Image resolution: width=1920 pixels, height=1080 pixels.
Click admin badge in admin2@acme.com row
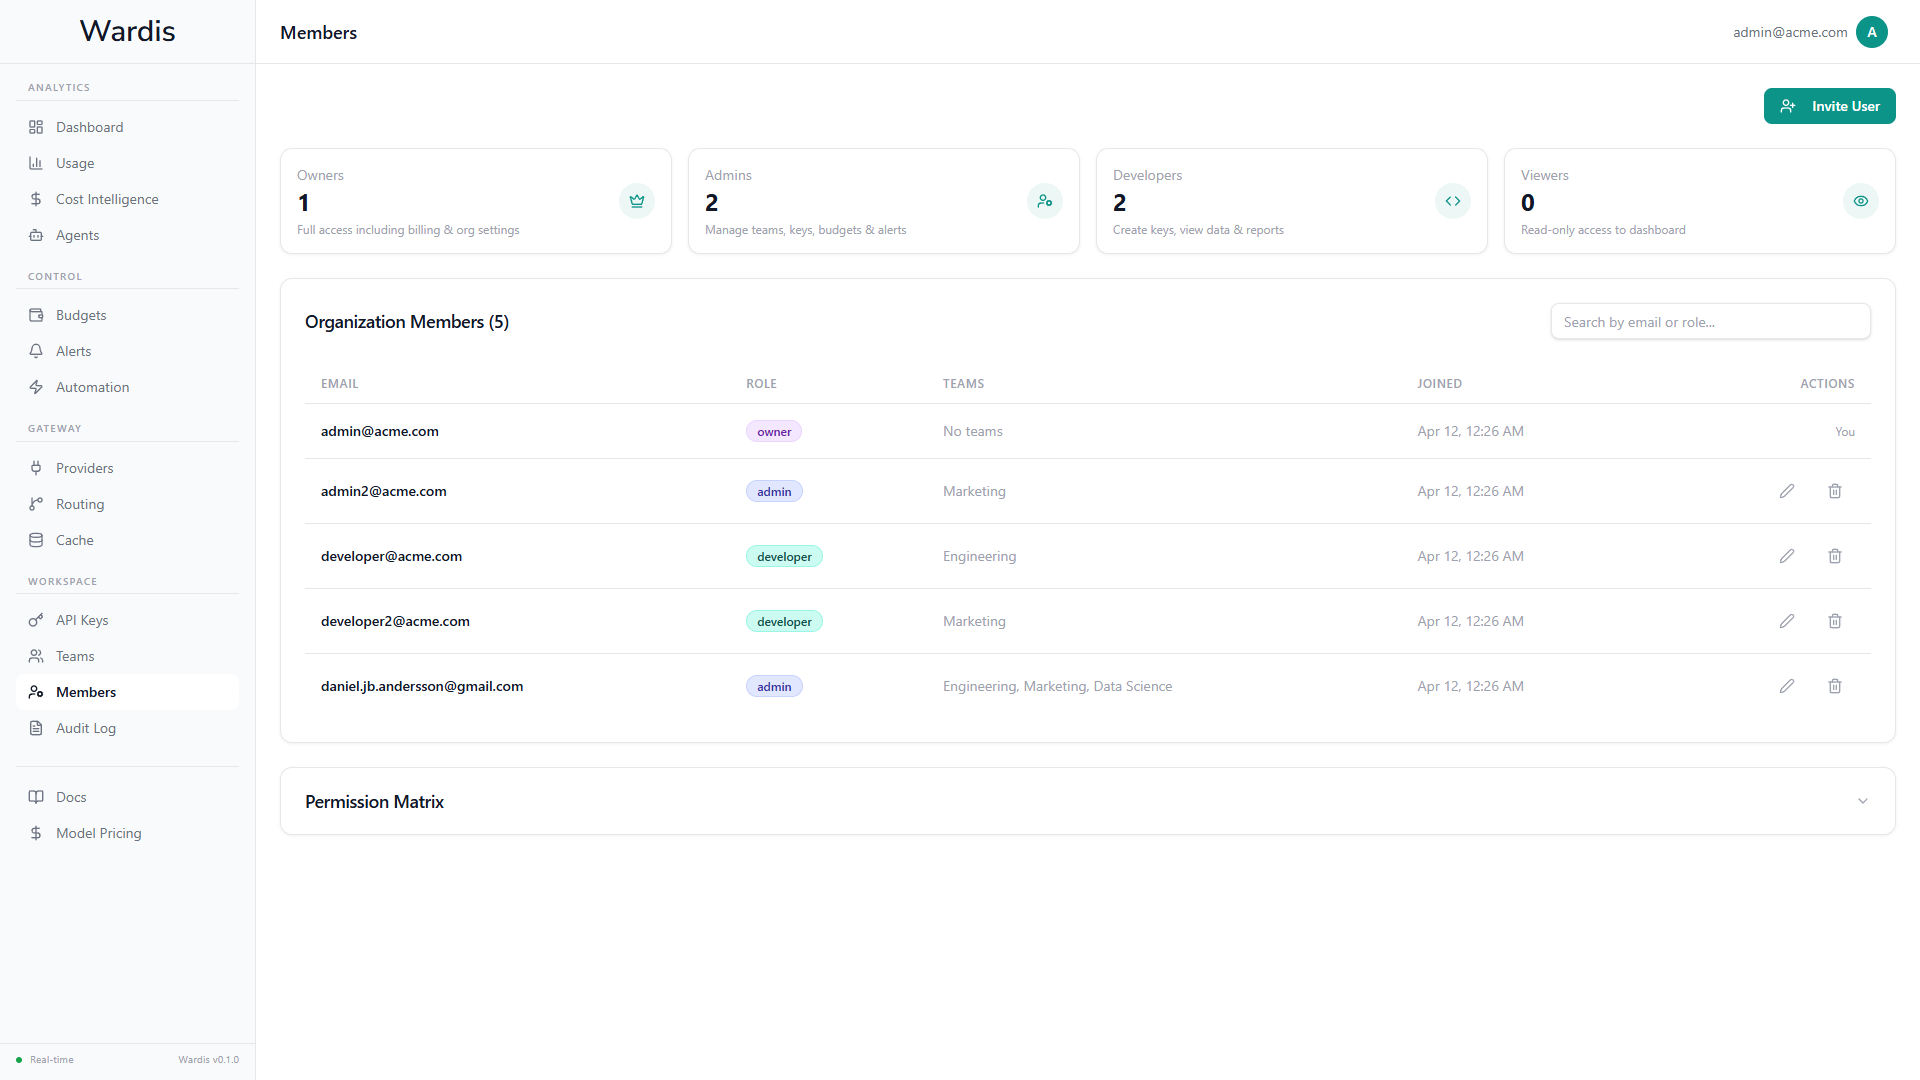[x=774, y=492]
